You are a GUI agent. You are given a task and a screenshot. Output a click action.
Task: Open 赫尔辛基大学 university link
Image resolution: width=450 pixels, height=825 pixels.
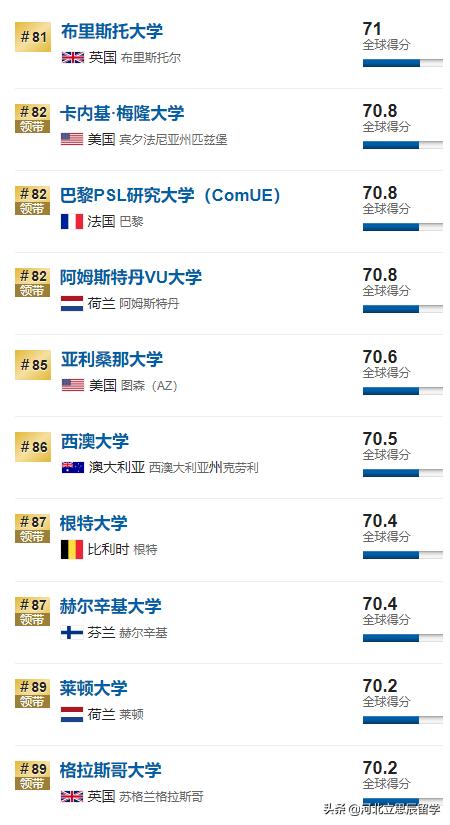coord(111,606)
